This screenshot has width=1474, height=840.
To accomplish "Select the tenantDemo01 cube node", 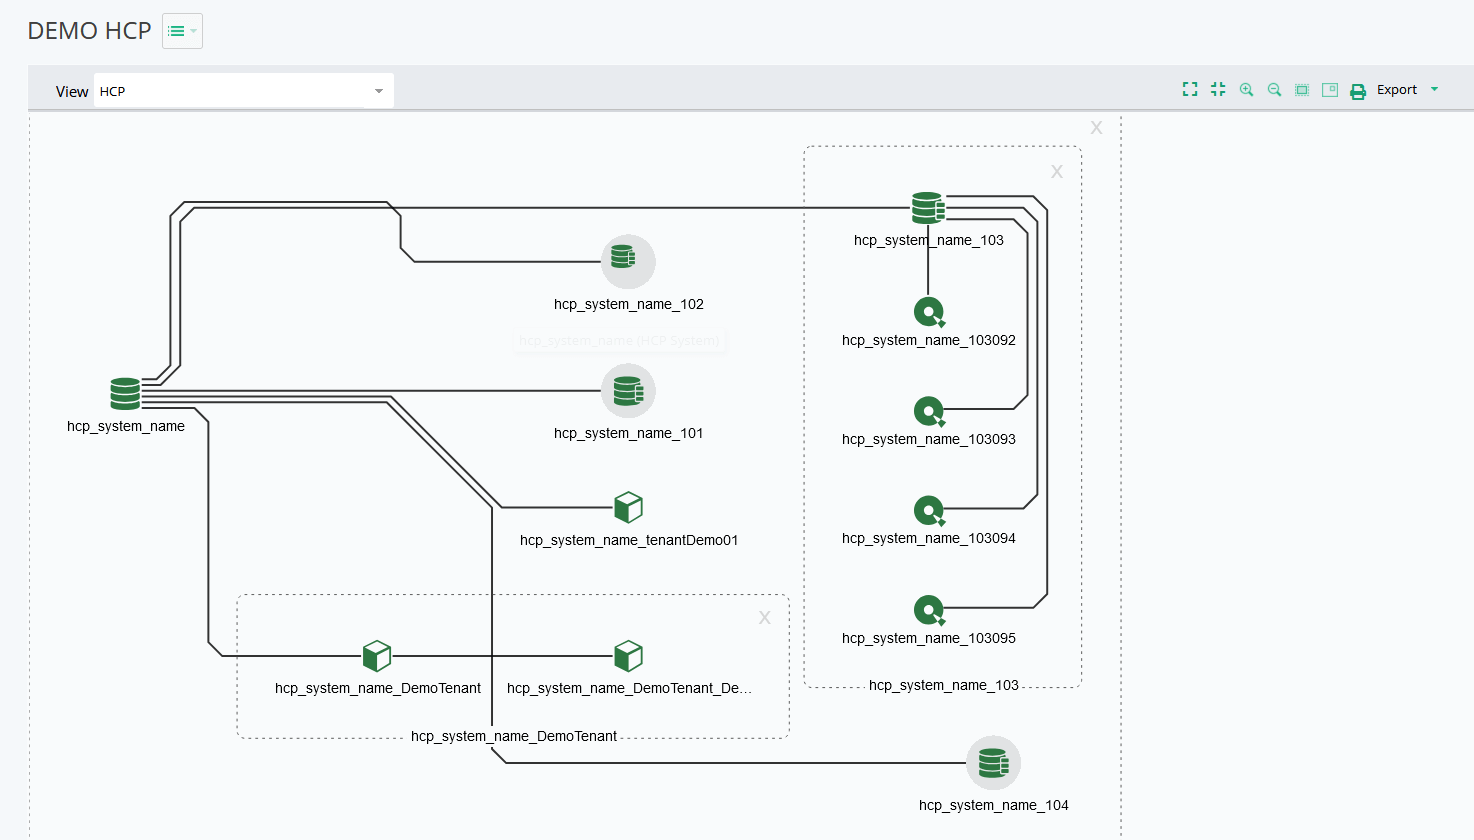I will pos(628,508).
